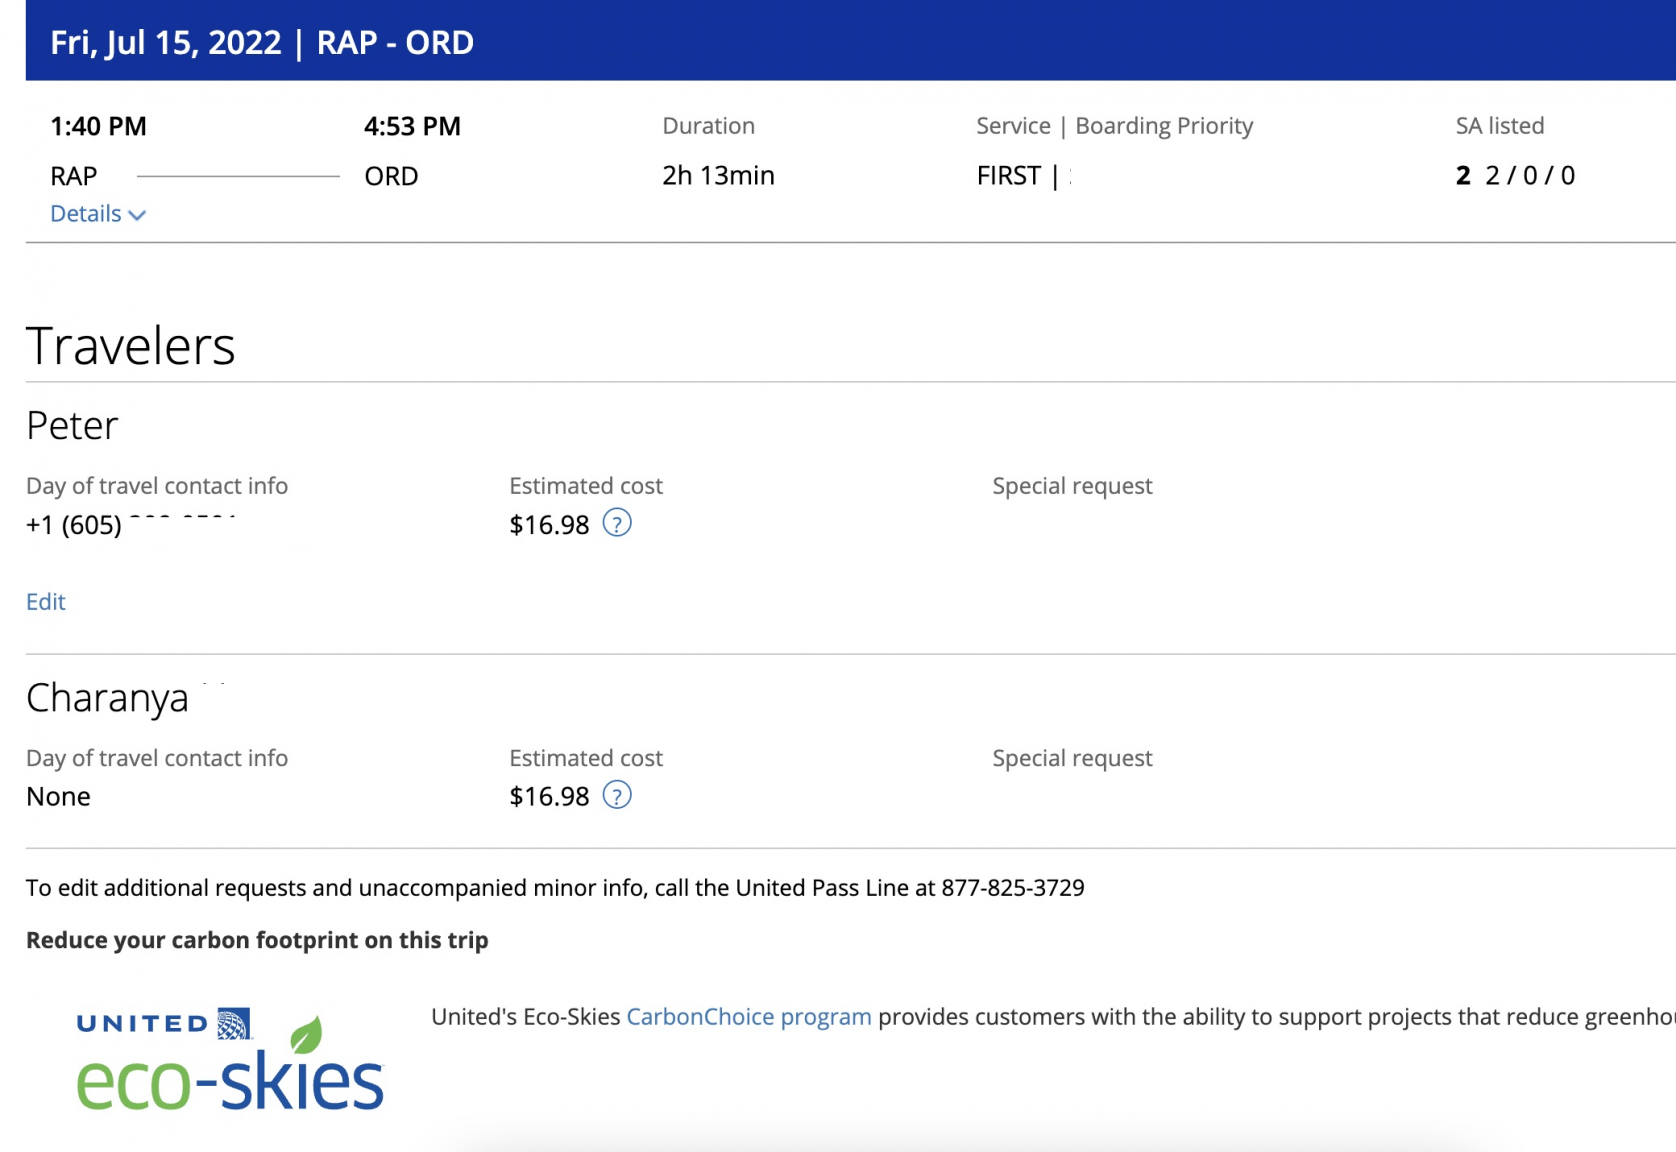
Task: Click the FIRST service class text
Action: (x=1008, y=176)
